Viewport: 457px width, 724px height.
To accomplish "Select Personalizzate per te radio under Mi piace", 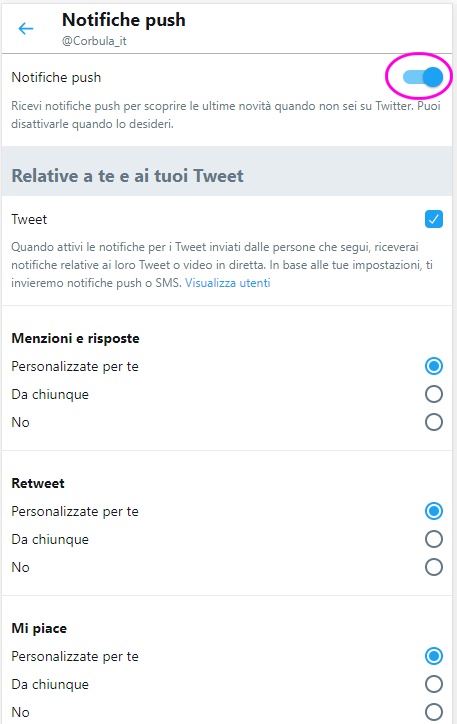I will click(x=433, y=656).
